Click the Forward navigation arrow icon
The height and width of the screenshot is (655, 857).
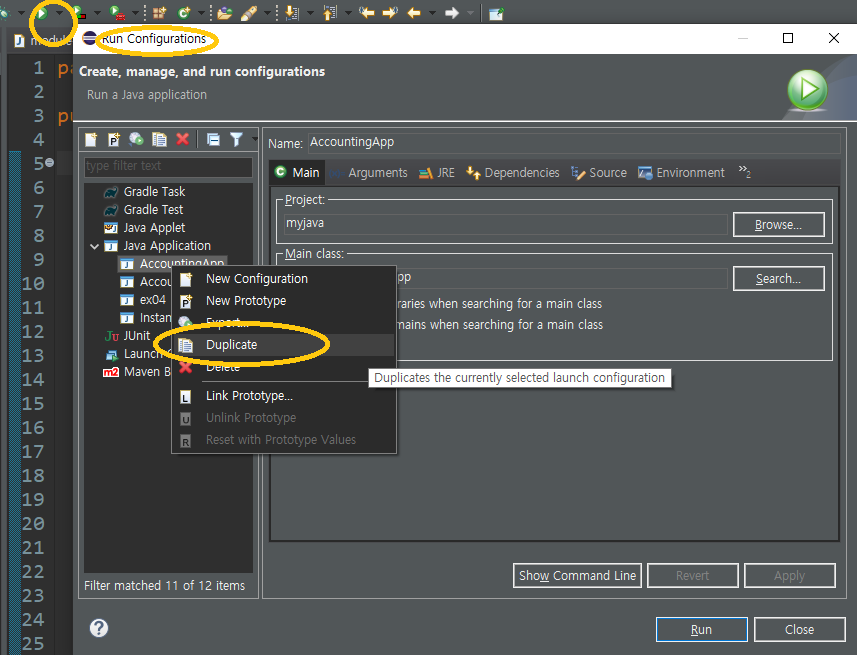pyautogui.click(x=451, y=13)
